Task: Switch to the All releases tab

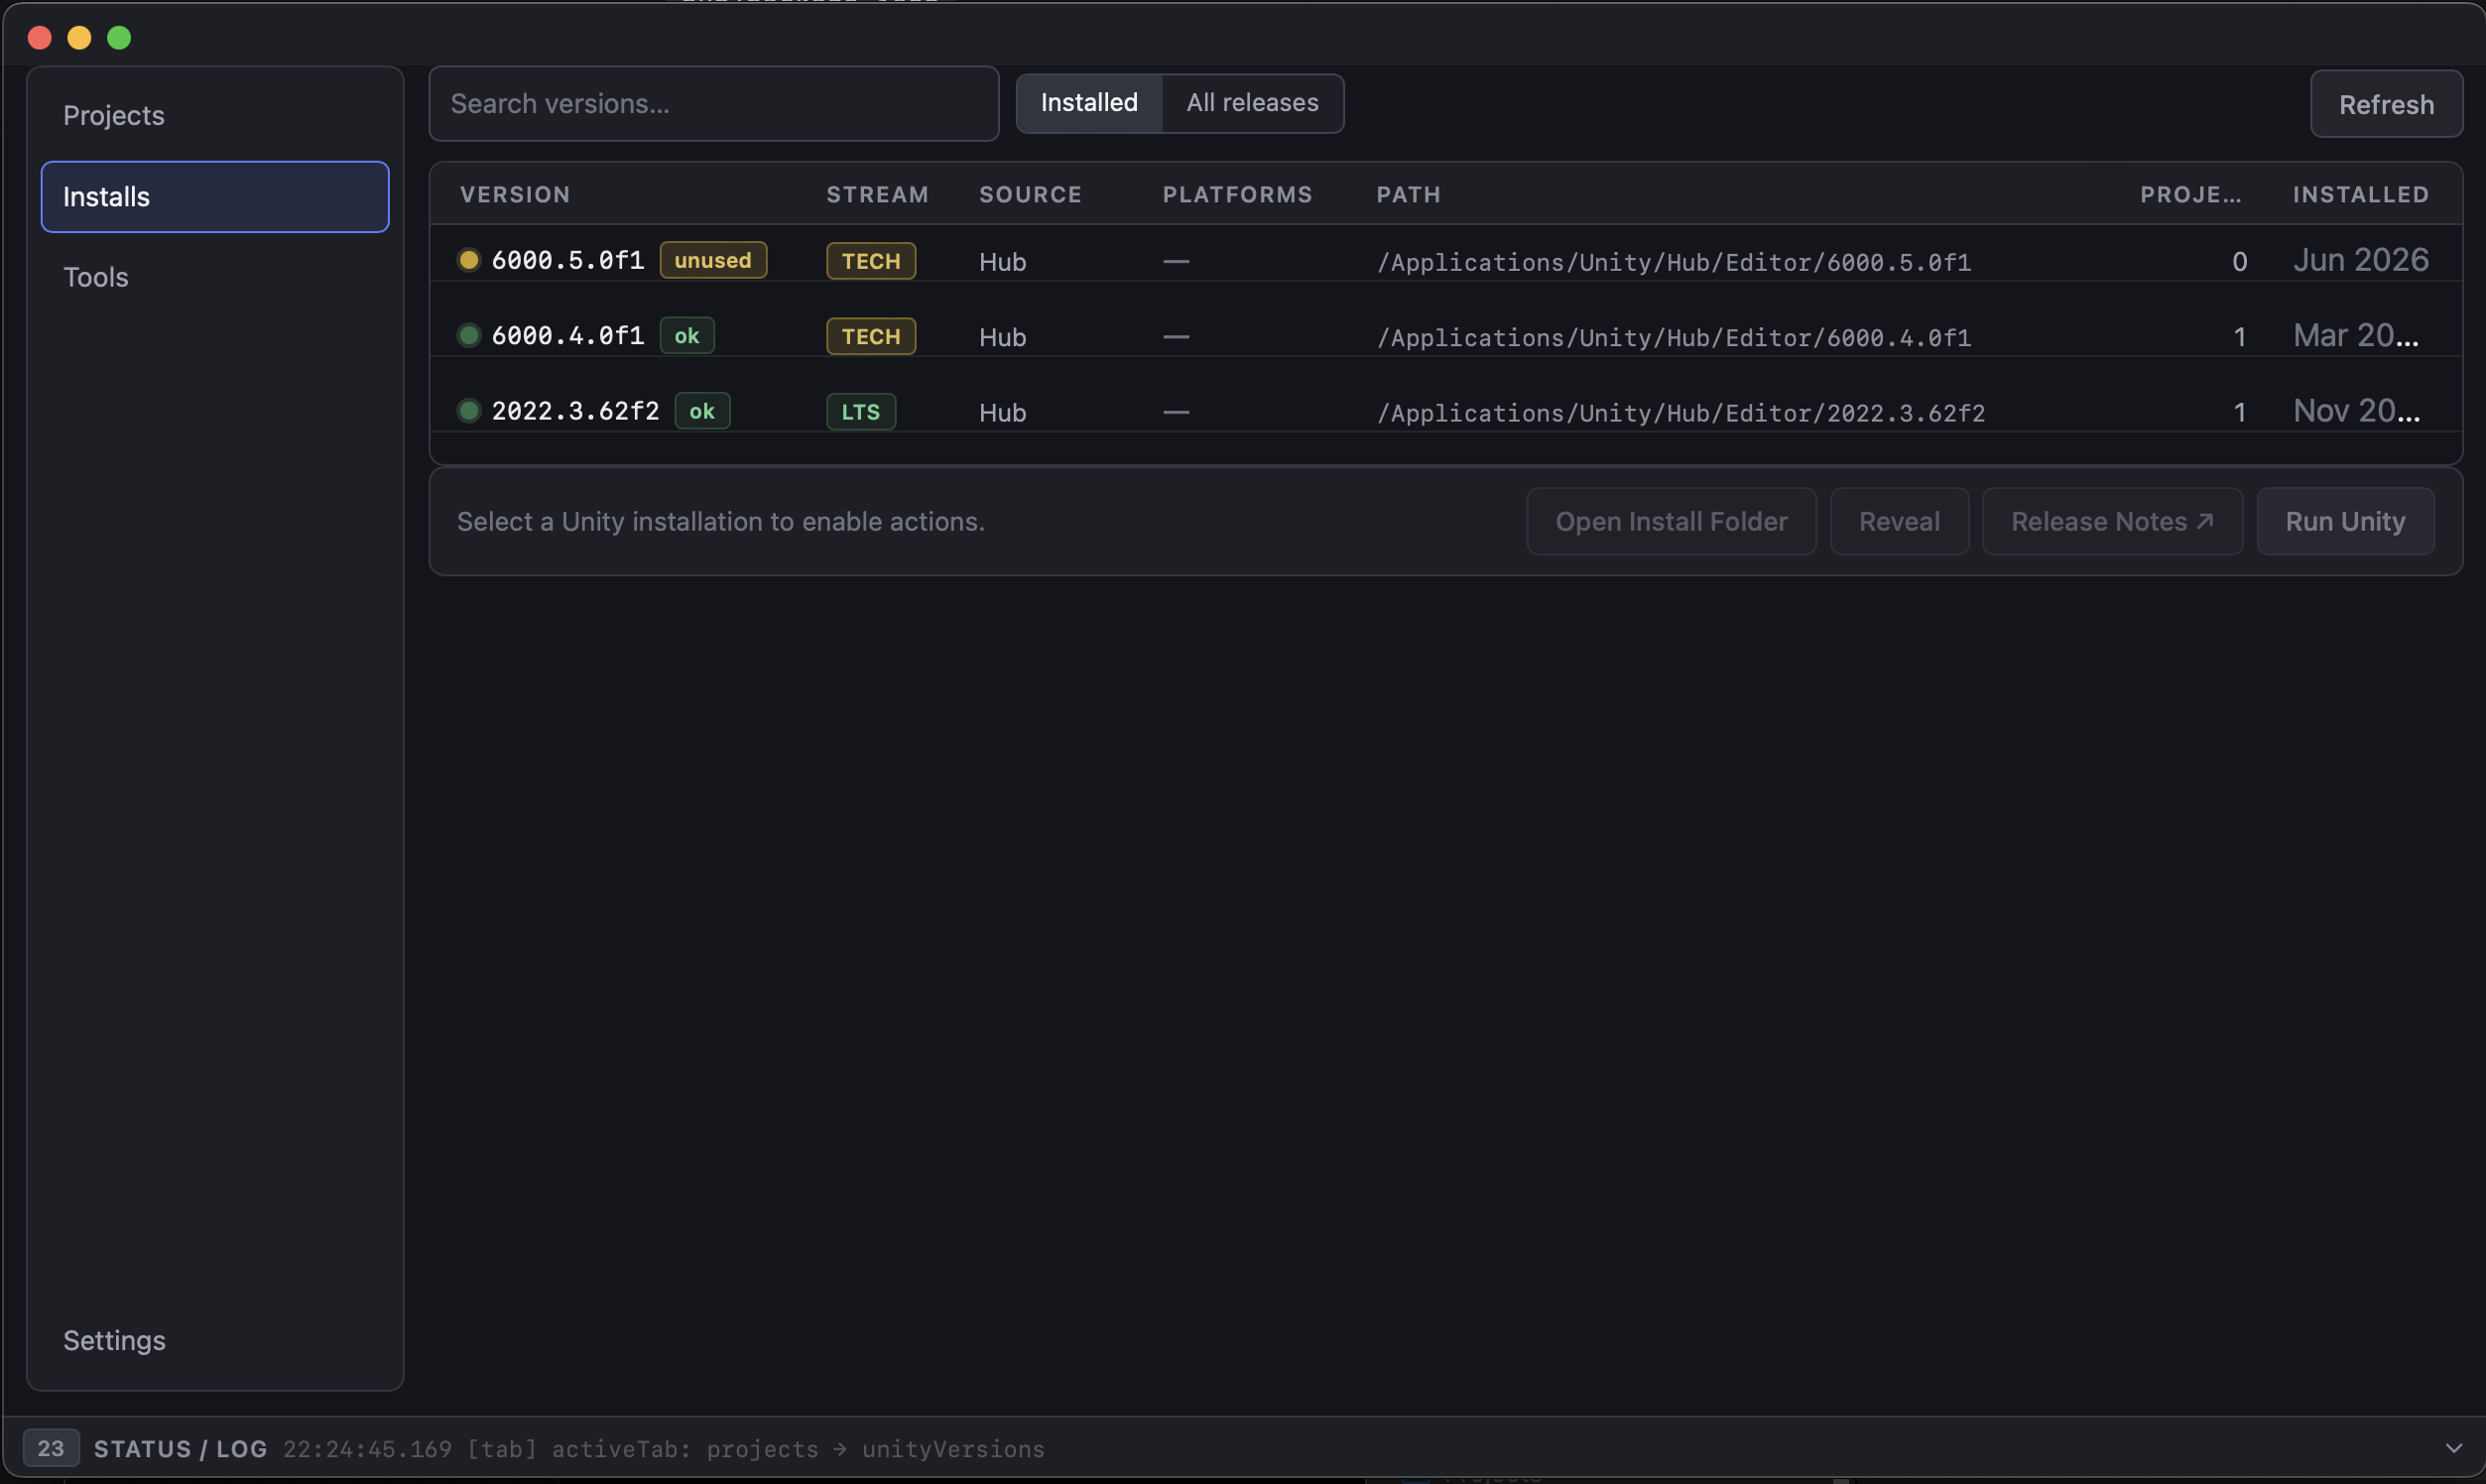Action: [x=1252, y=103]
